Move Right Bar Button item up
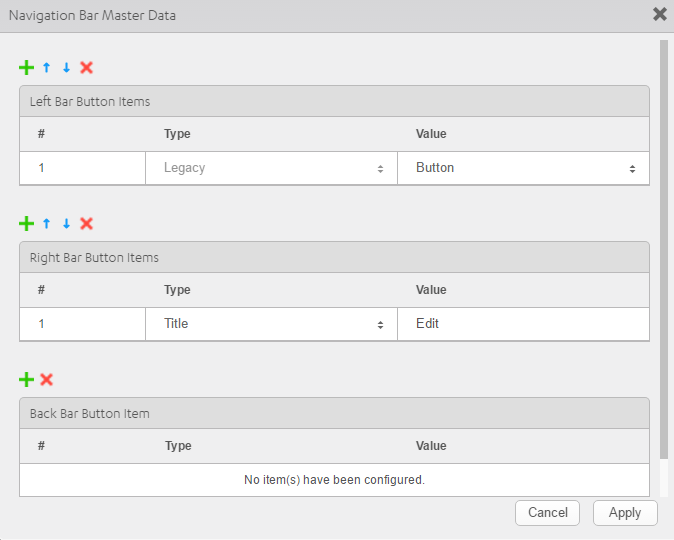This screenshot has height=540, width=674. [46, 224]
